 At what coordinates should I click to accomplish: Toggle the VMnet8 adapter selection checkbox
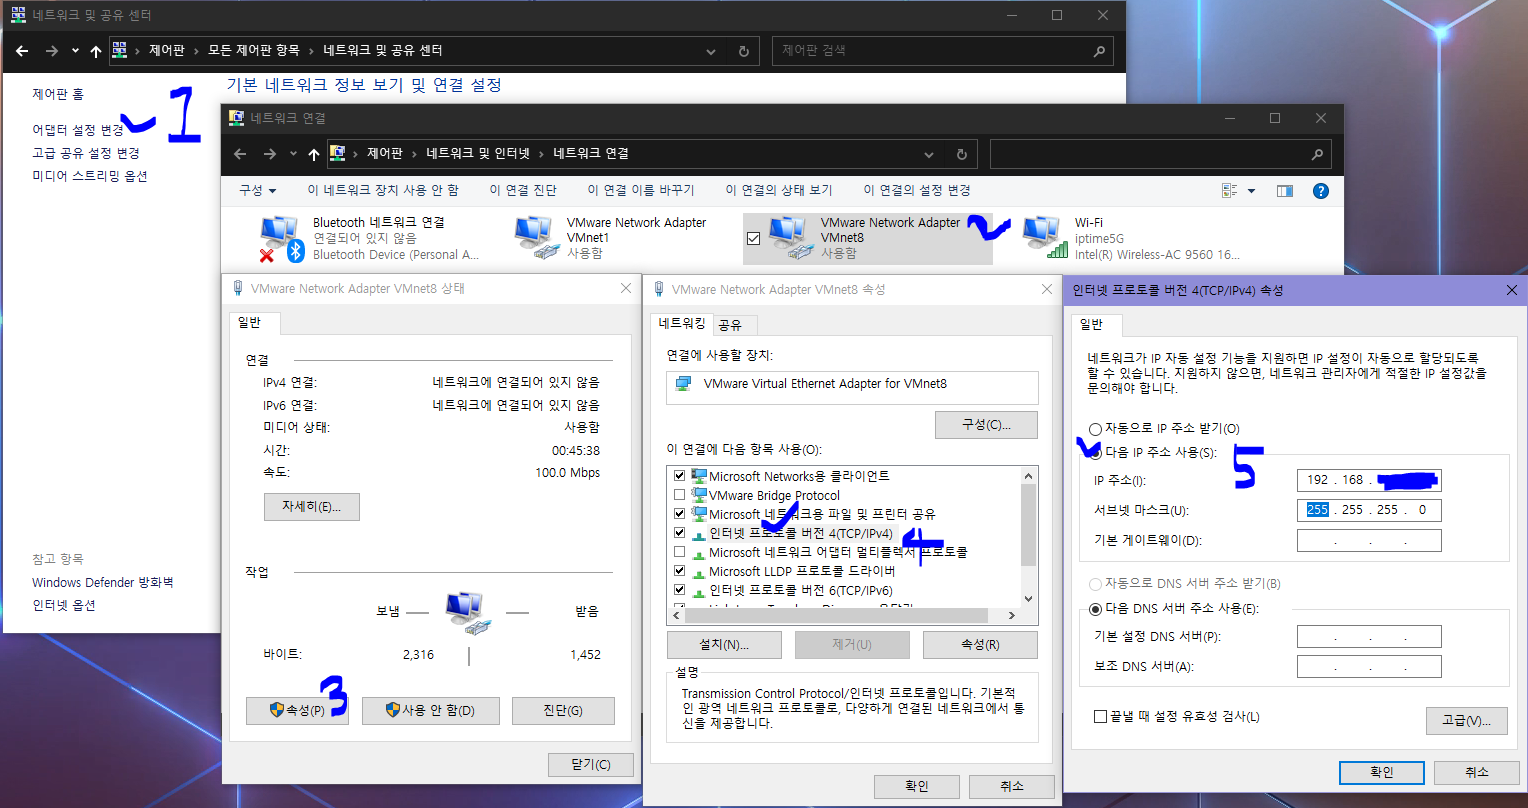[x=754, y=239]
